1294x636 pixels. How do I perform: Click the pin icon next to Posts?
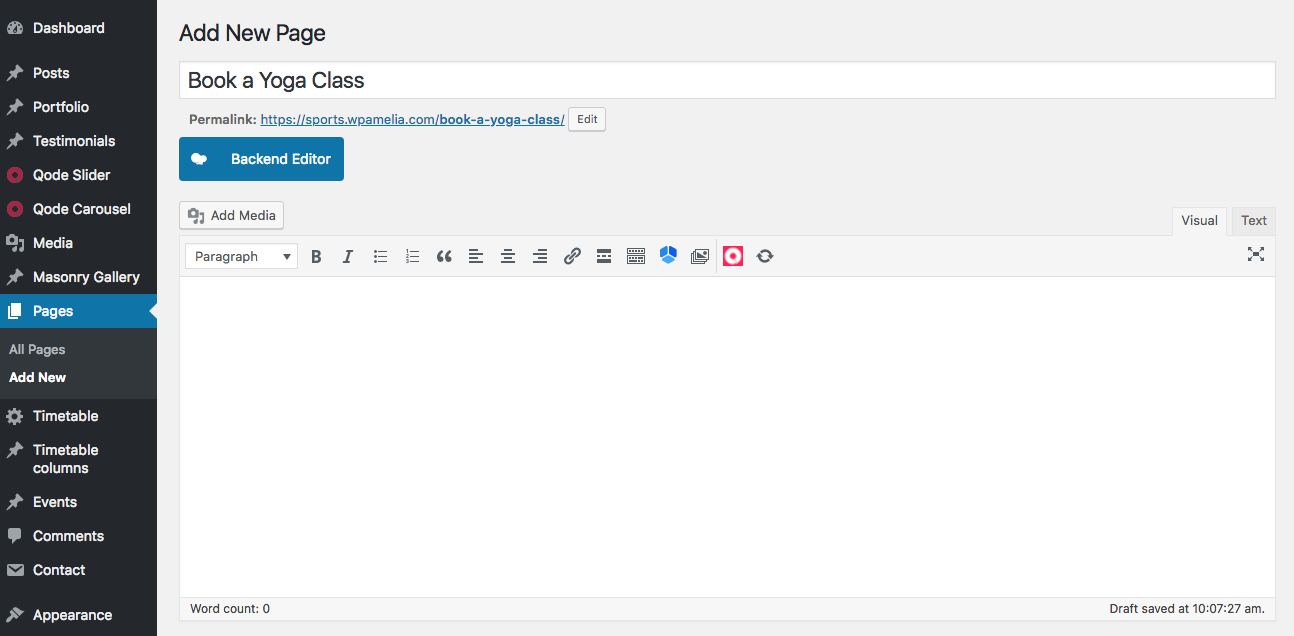click(x=15, y=73)
